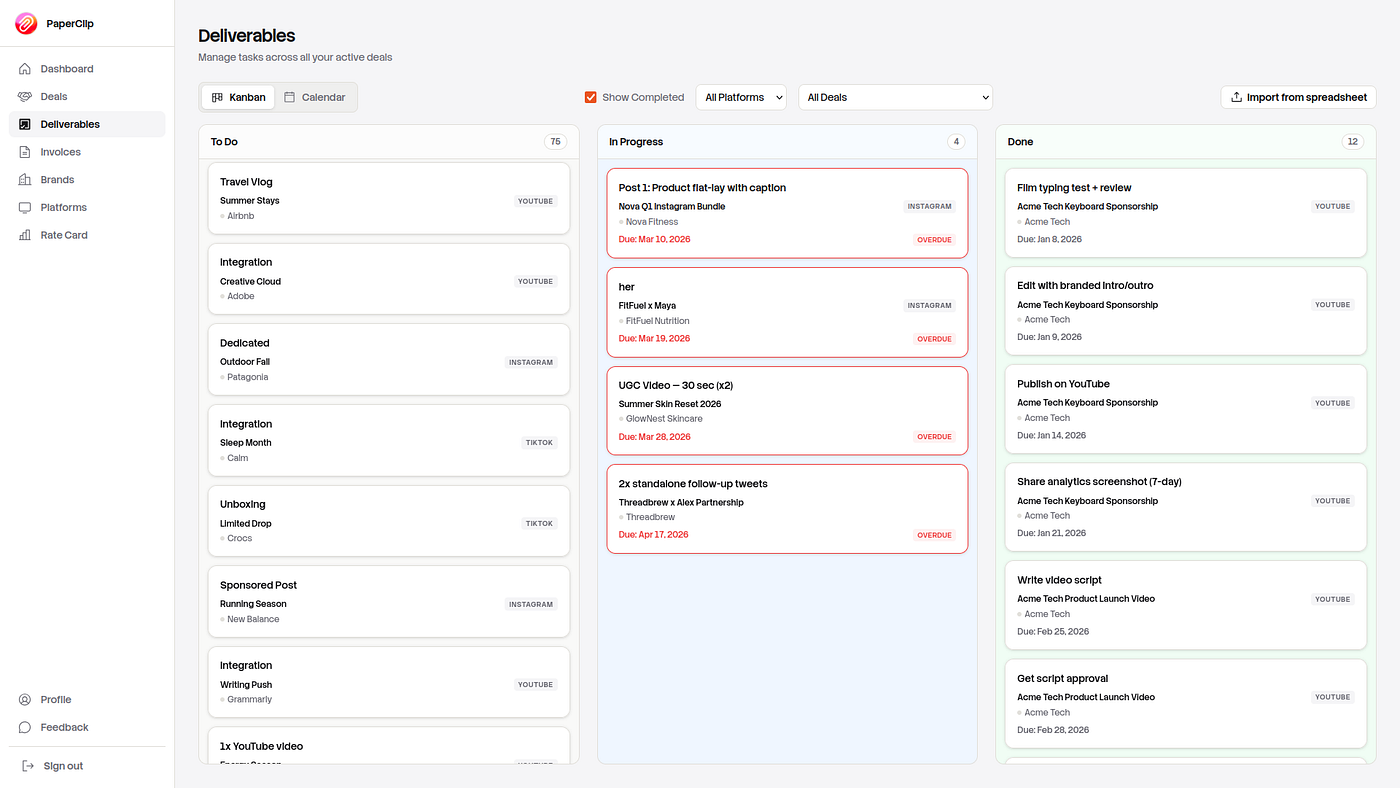Viewport: 1400px width, 788px height.
Task: Open Platforms via its monitor icon
Action: pyautogui.click(x=25, y=207)
